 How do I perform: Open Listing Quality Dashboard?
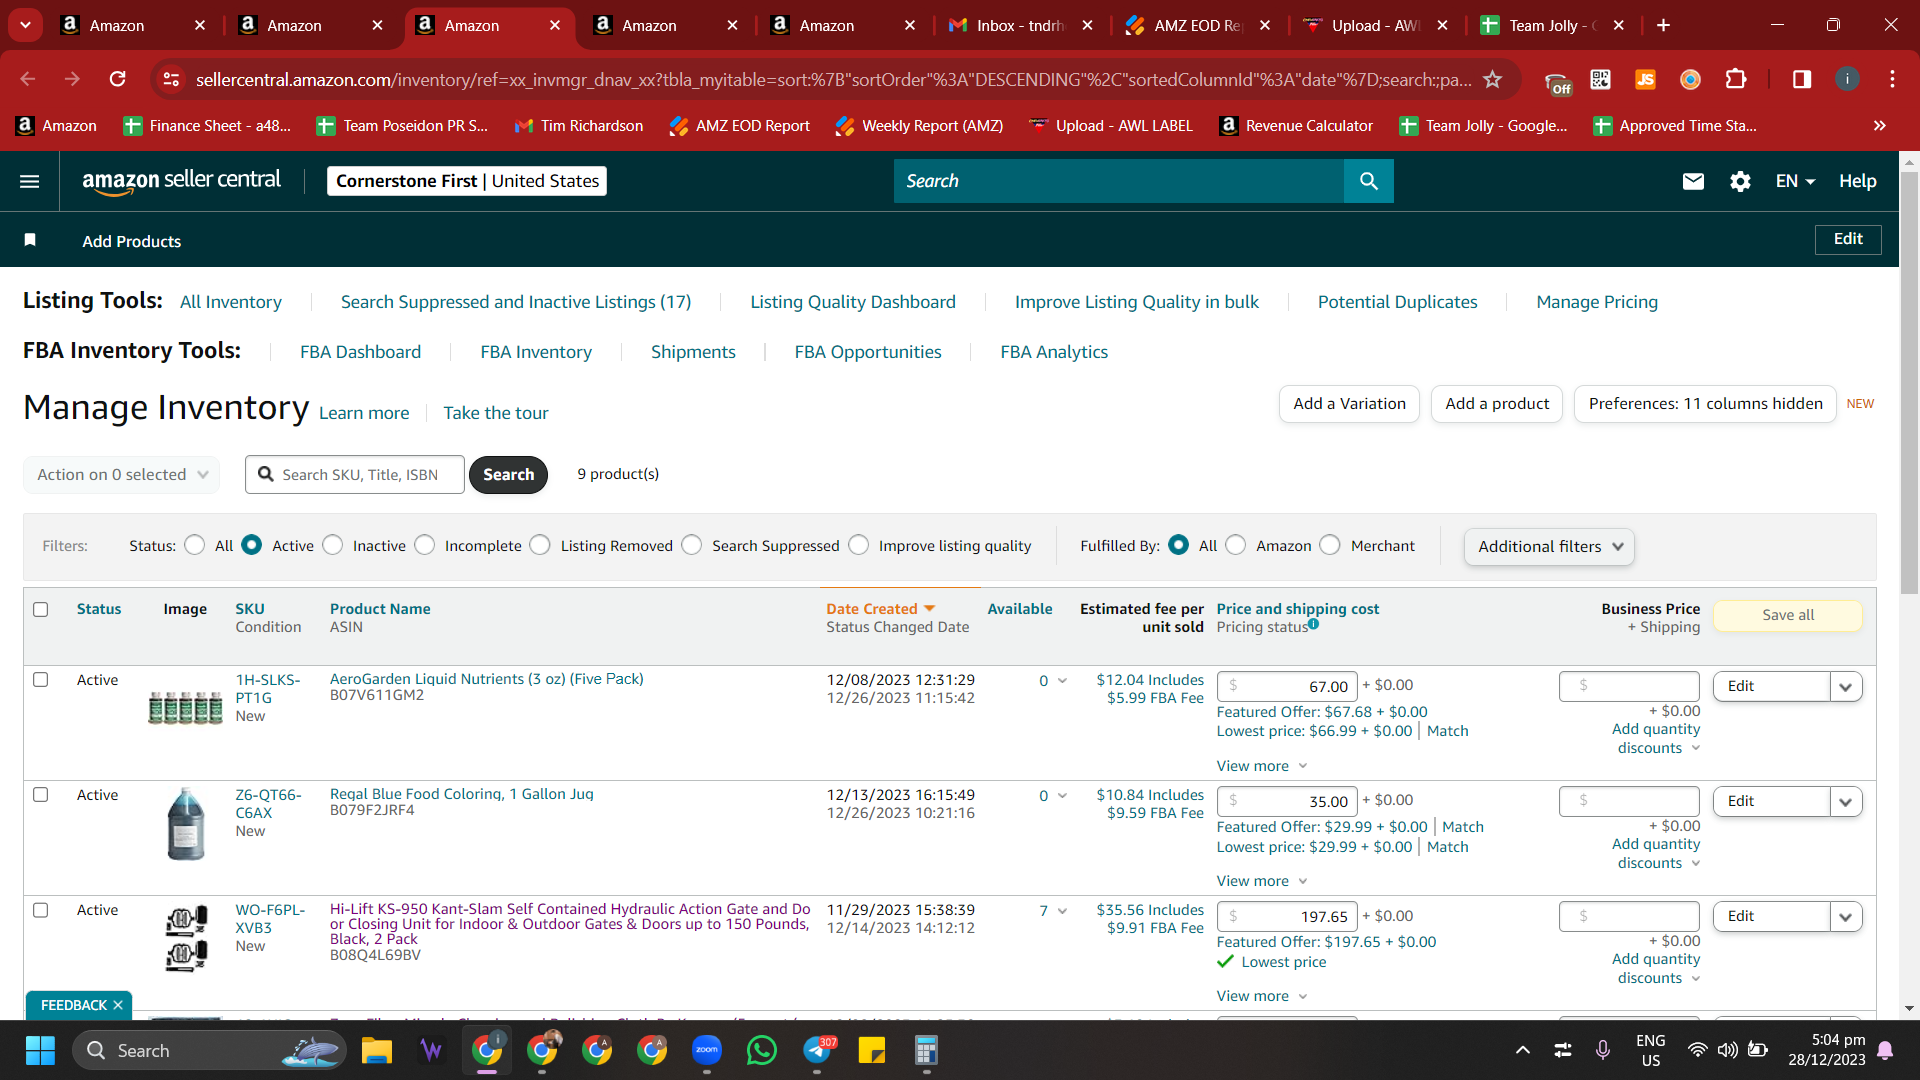click(x=853, y=302)
